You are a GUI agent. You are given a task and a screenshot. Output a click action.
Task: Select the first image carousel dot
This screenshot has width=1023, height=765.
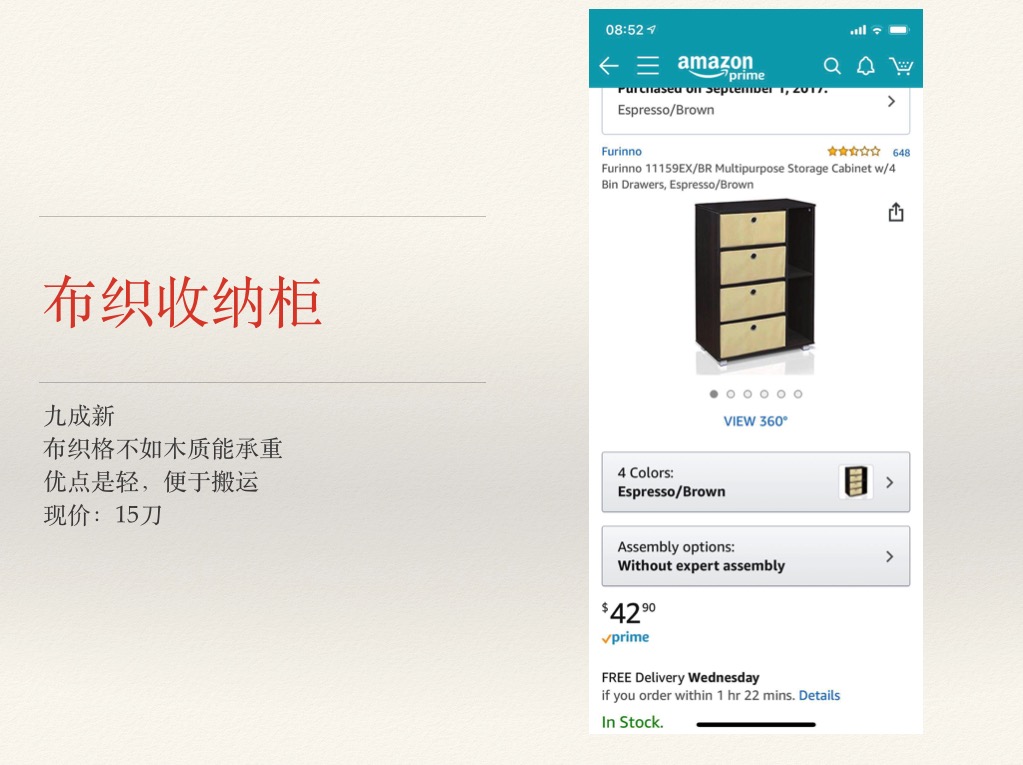coord(714,394)
